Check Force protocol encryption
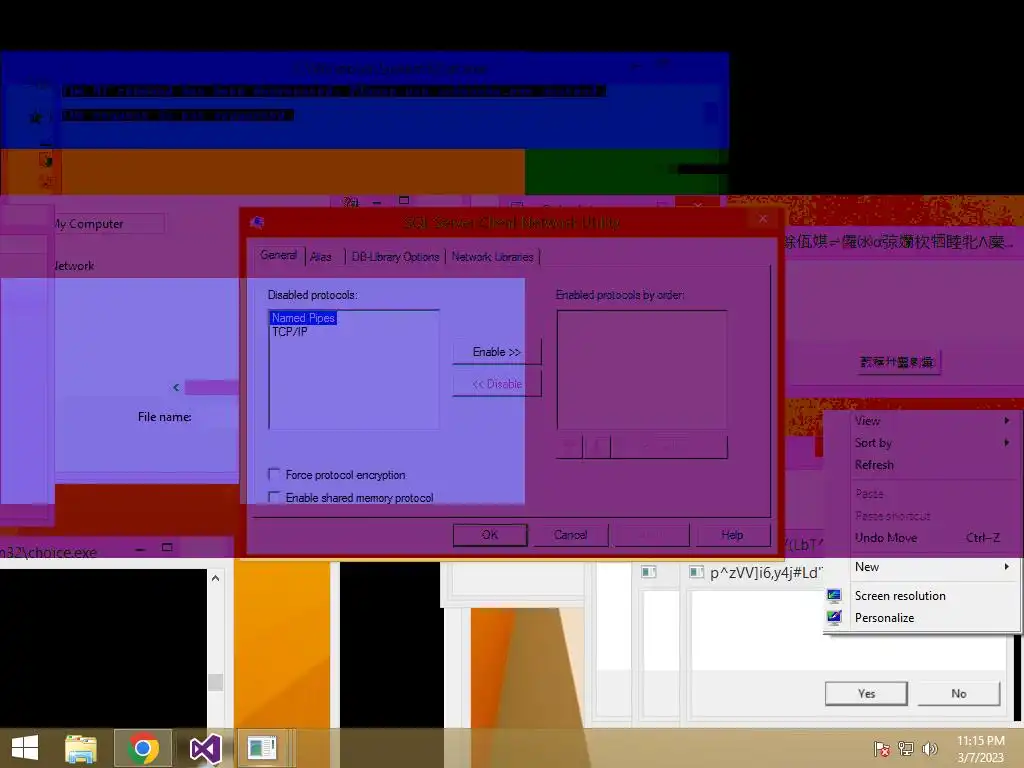Screen dimensions: 1024x768 point(274,474)
